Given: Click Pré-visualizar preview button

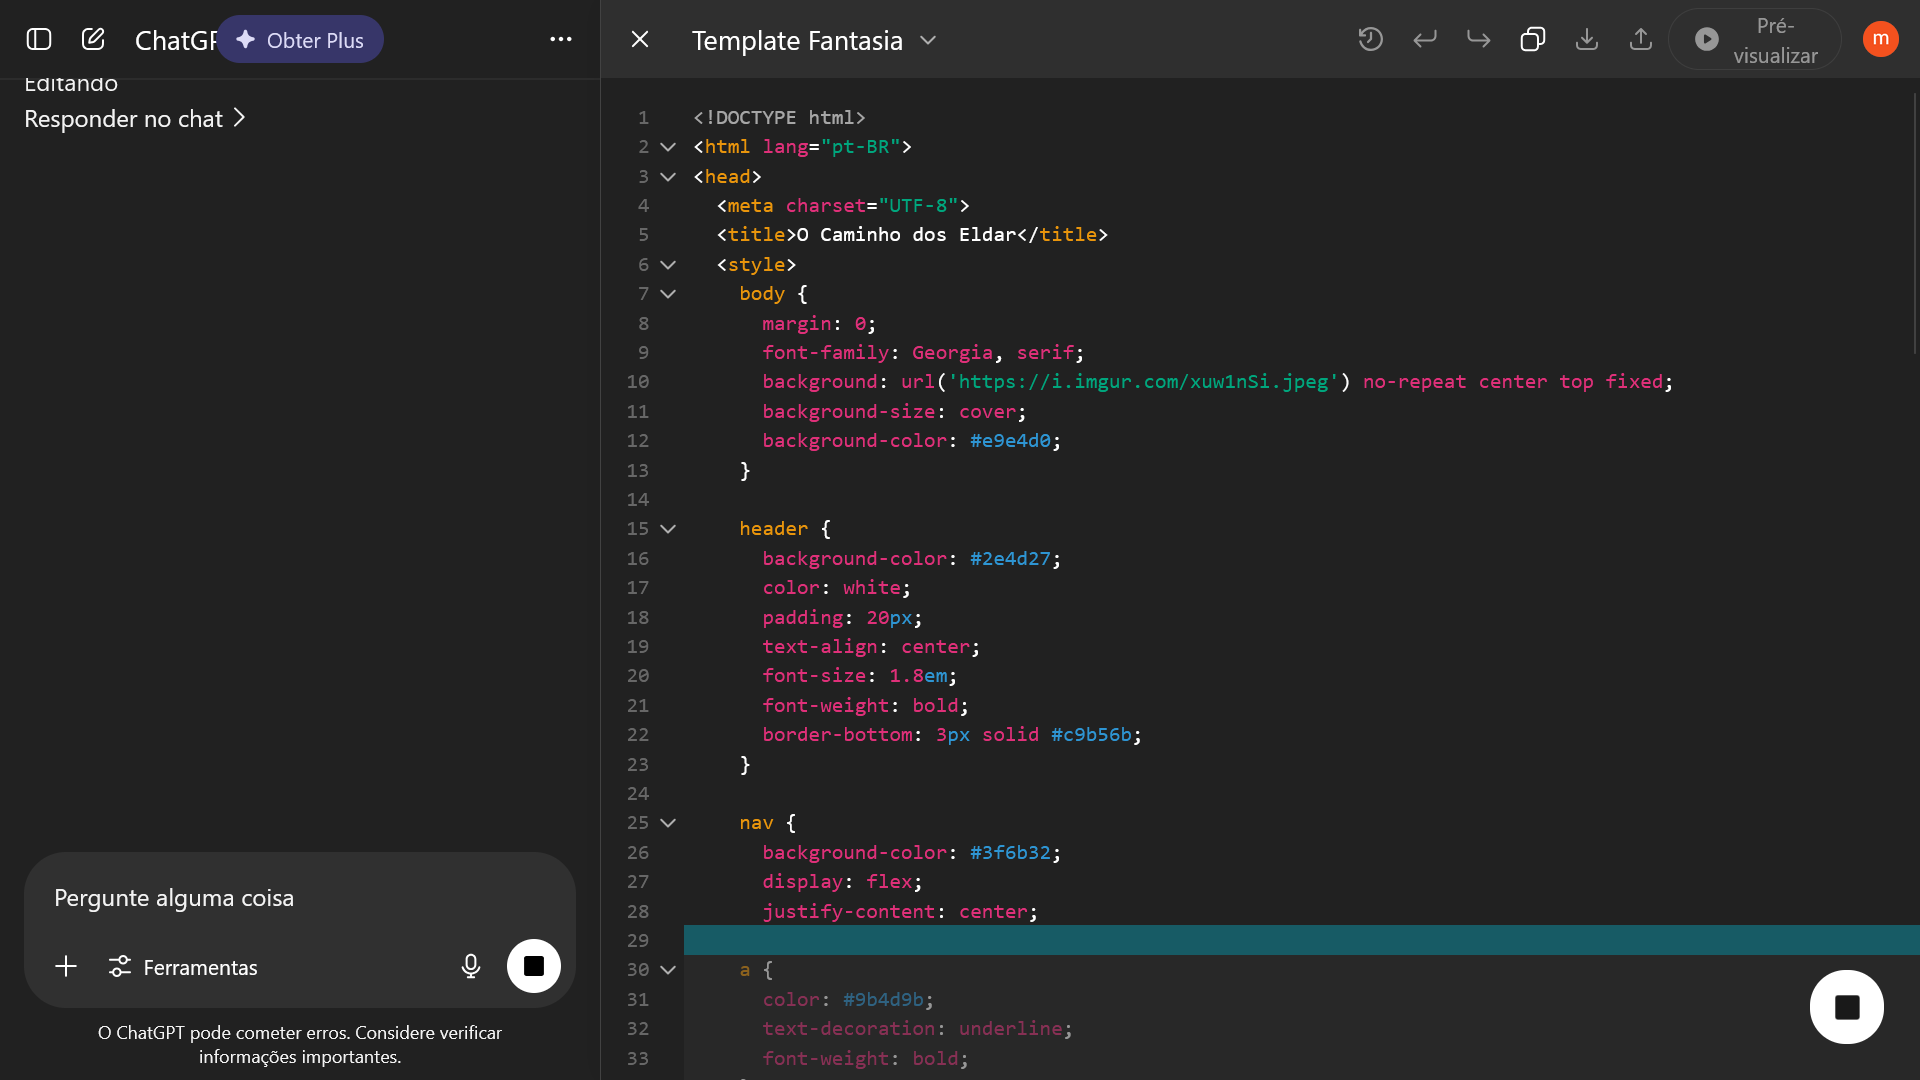Looking at the screenshot, I should 1755,40.
